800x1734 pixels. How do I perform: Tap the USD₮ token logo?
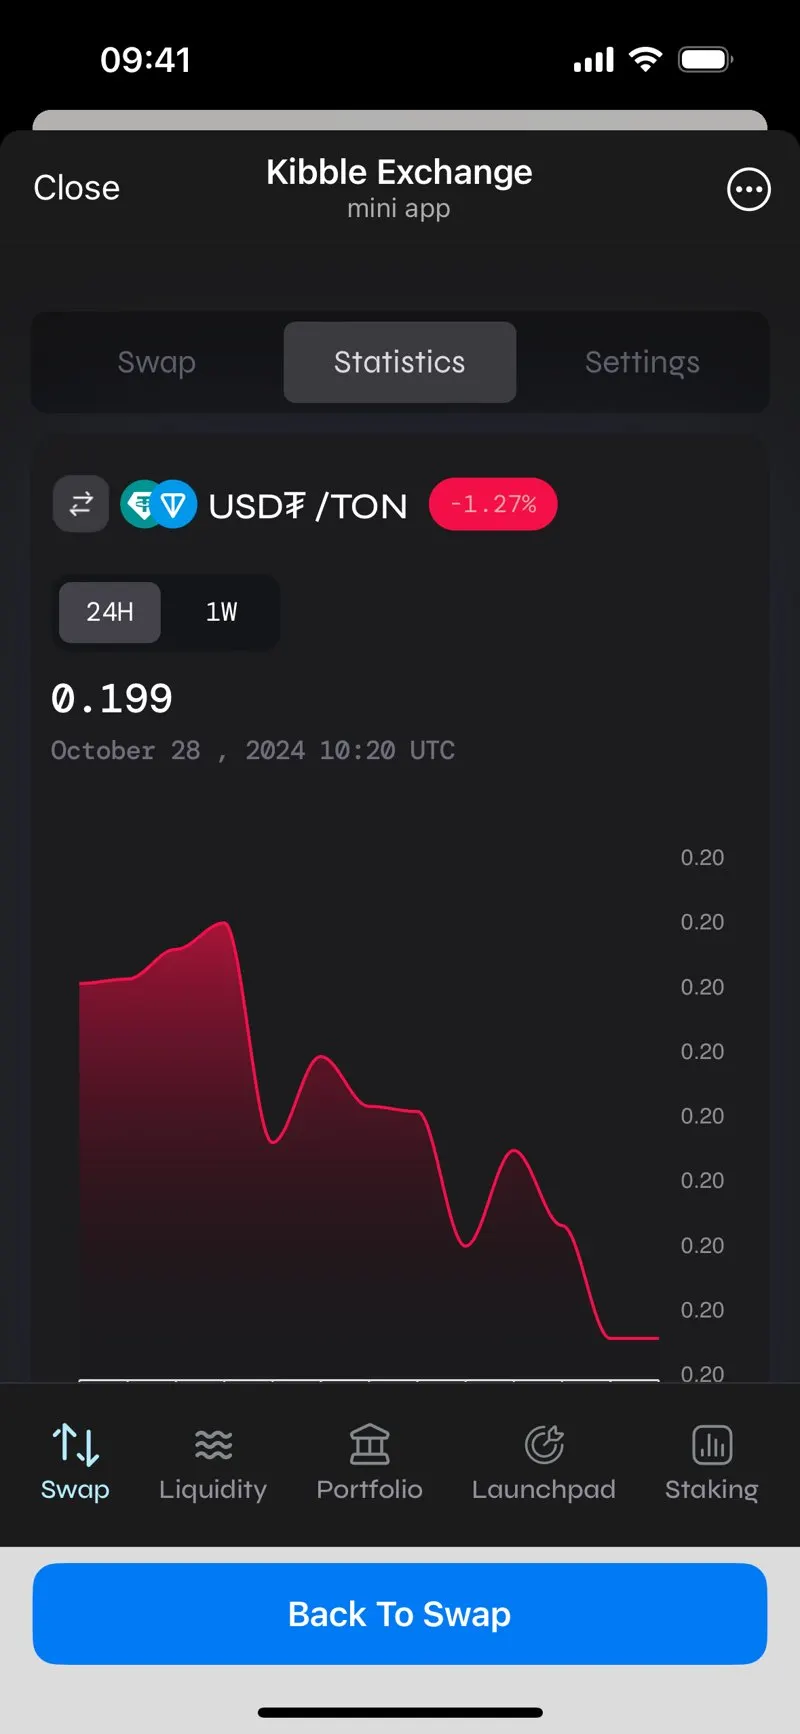coord(142,504)
